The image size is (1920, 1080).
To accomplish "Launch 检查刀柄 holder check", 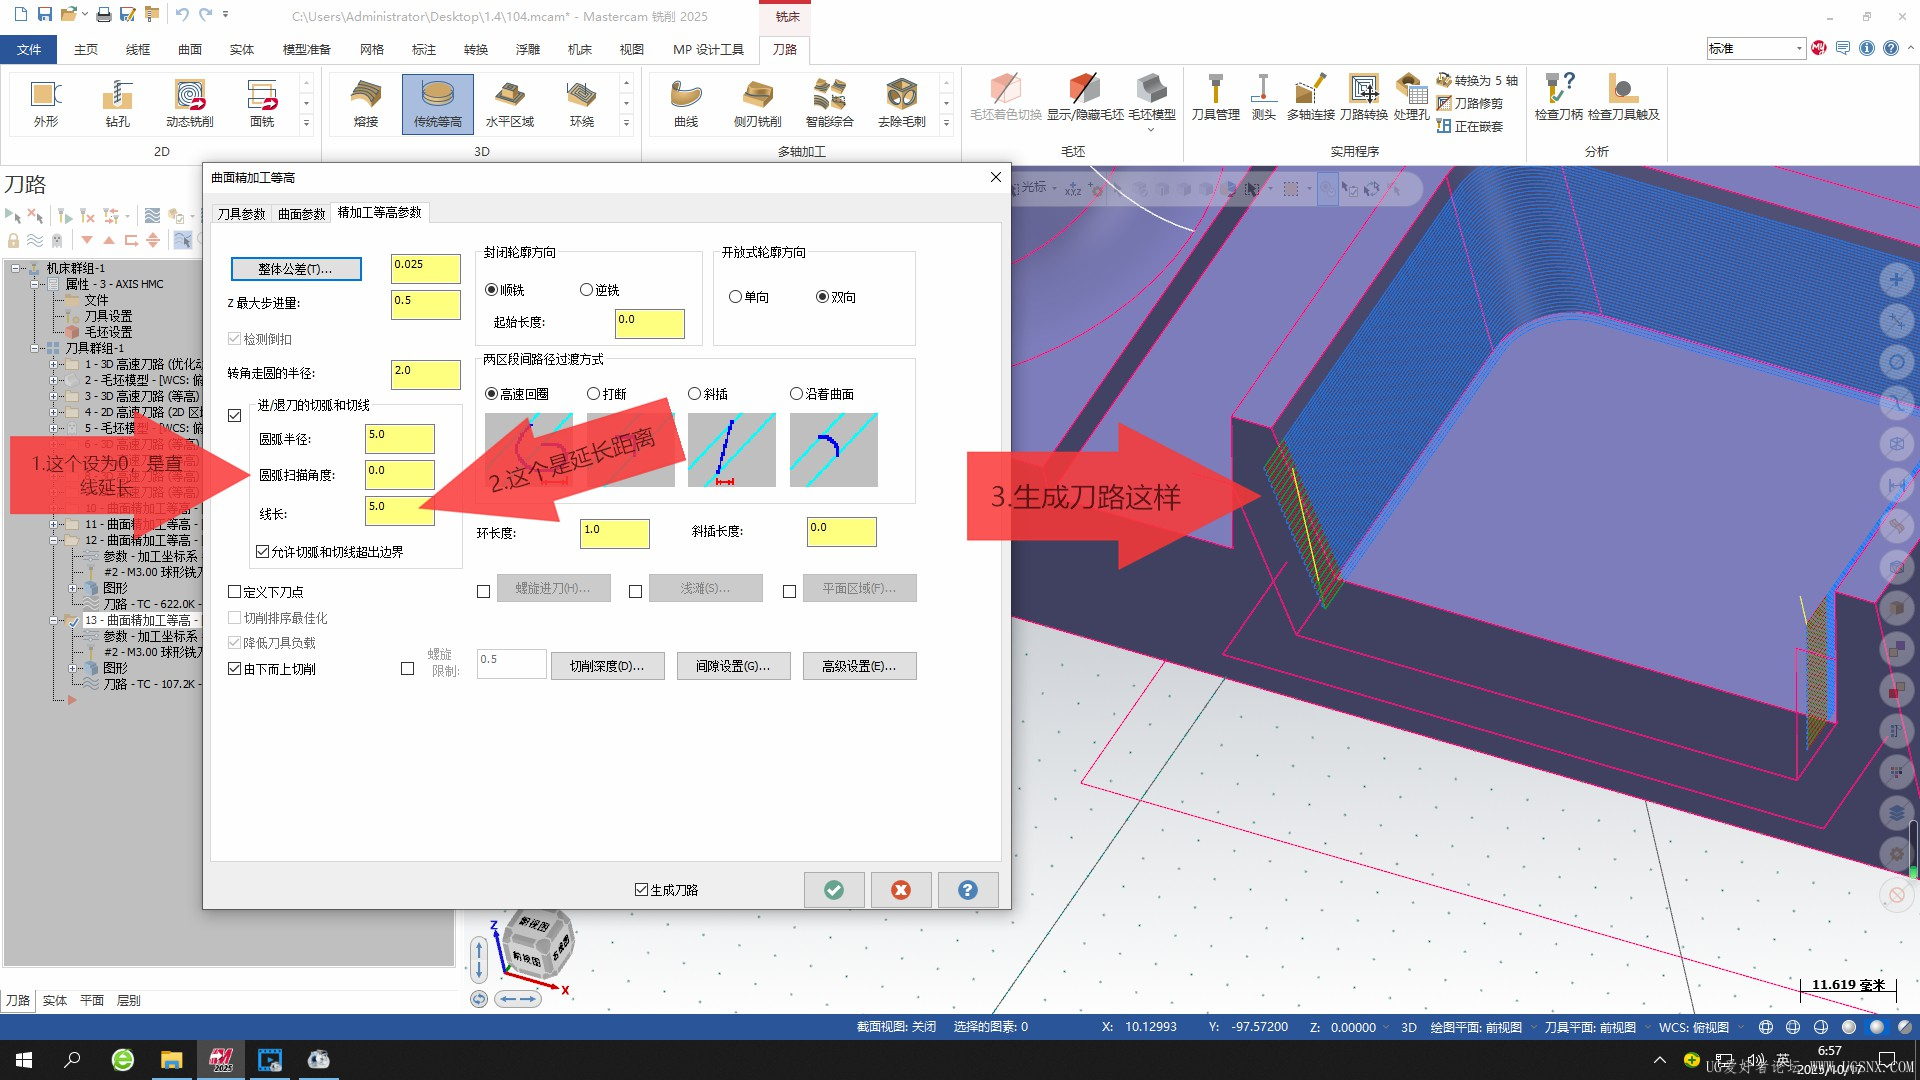I will point(1558,98).
